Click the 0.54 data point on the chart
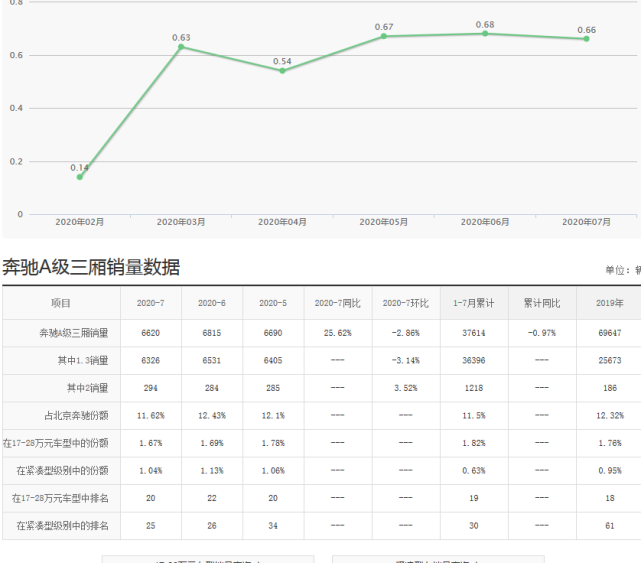 [x=282, y=71]
